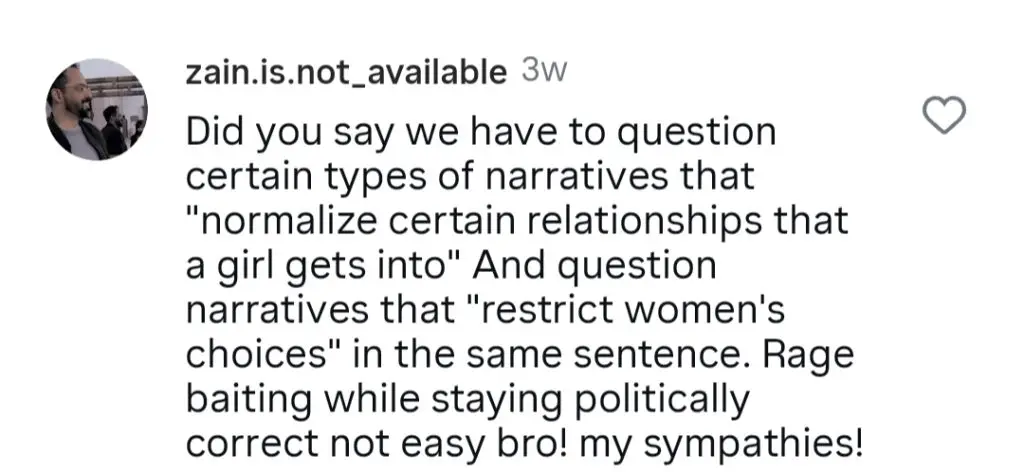
Task: Click the line with "in the same sentence"
Action: coord(520,354)
